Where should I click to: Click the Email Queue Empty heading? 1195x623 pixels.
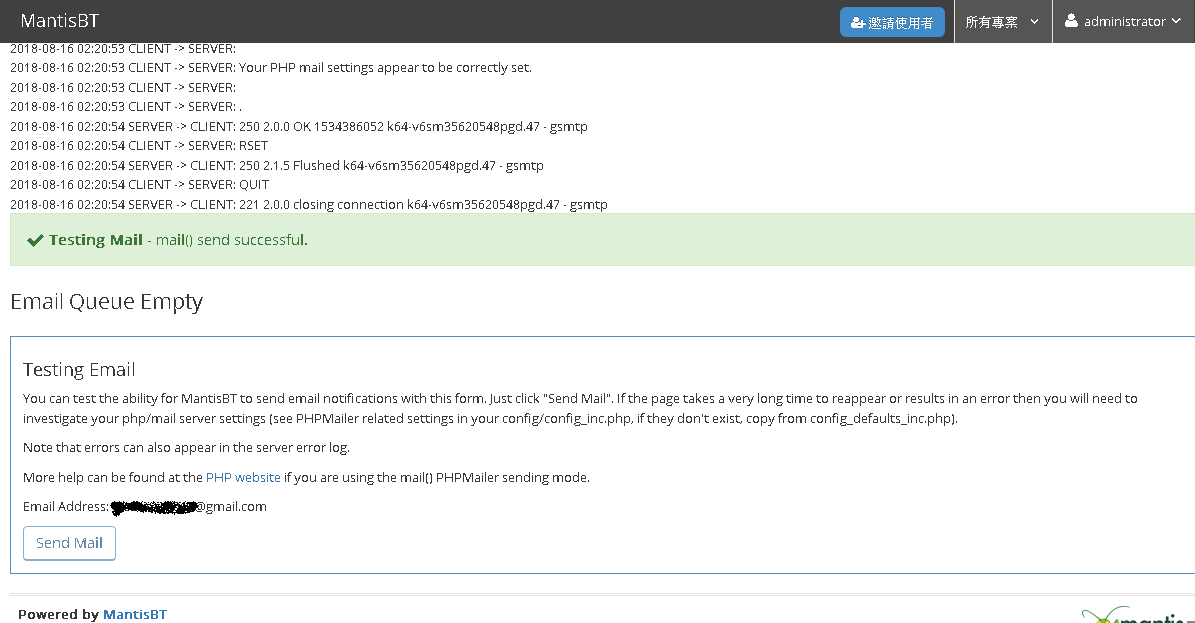pyautogui.click(x=106, y=302)
